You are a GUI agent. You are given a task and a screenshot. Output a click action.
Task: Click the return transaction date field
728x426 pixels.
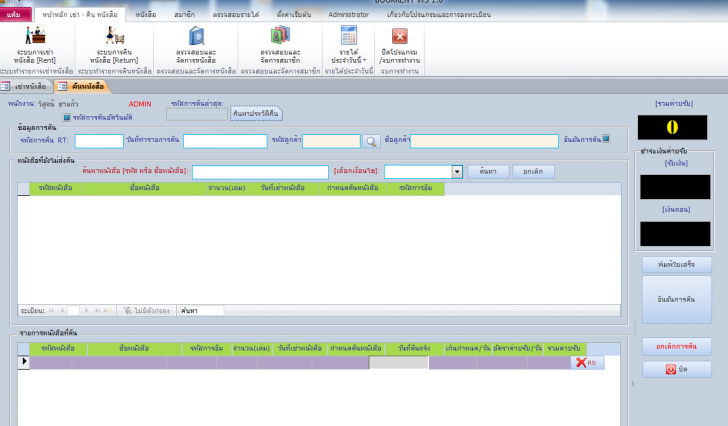pos(225,141)
